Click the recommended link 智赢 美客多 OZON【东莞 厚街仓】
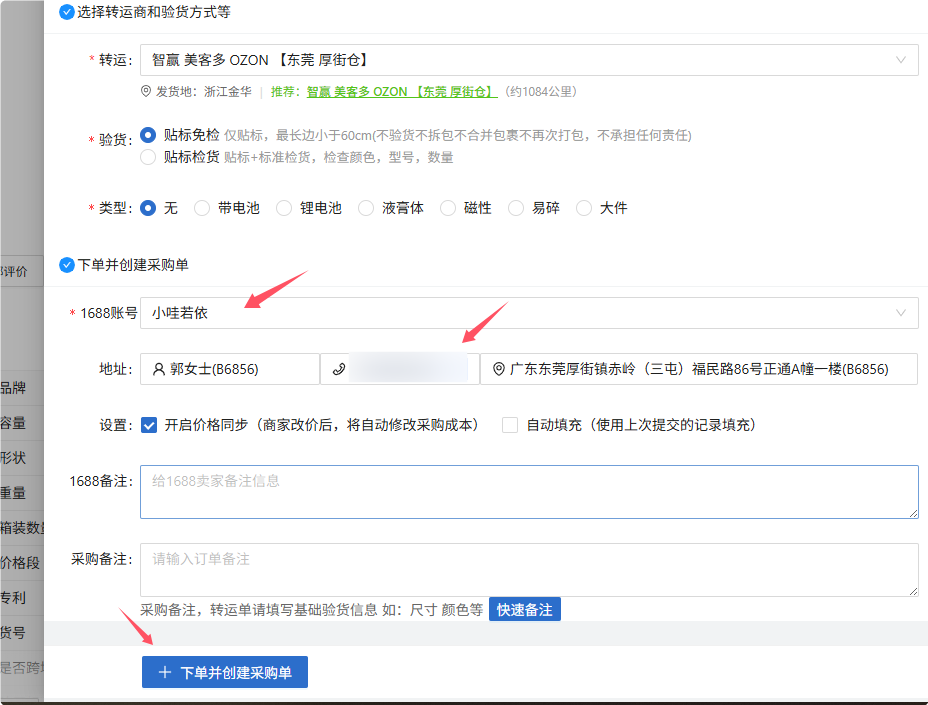This screenshot has height=705, width=928. [402, 92]
